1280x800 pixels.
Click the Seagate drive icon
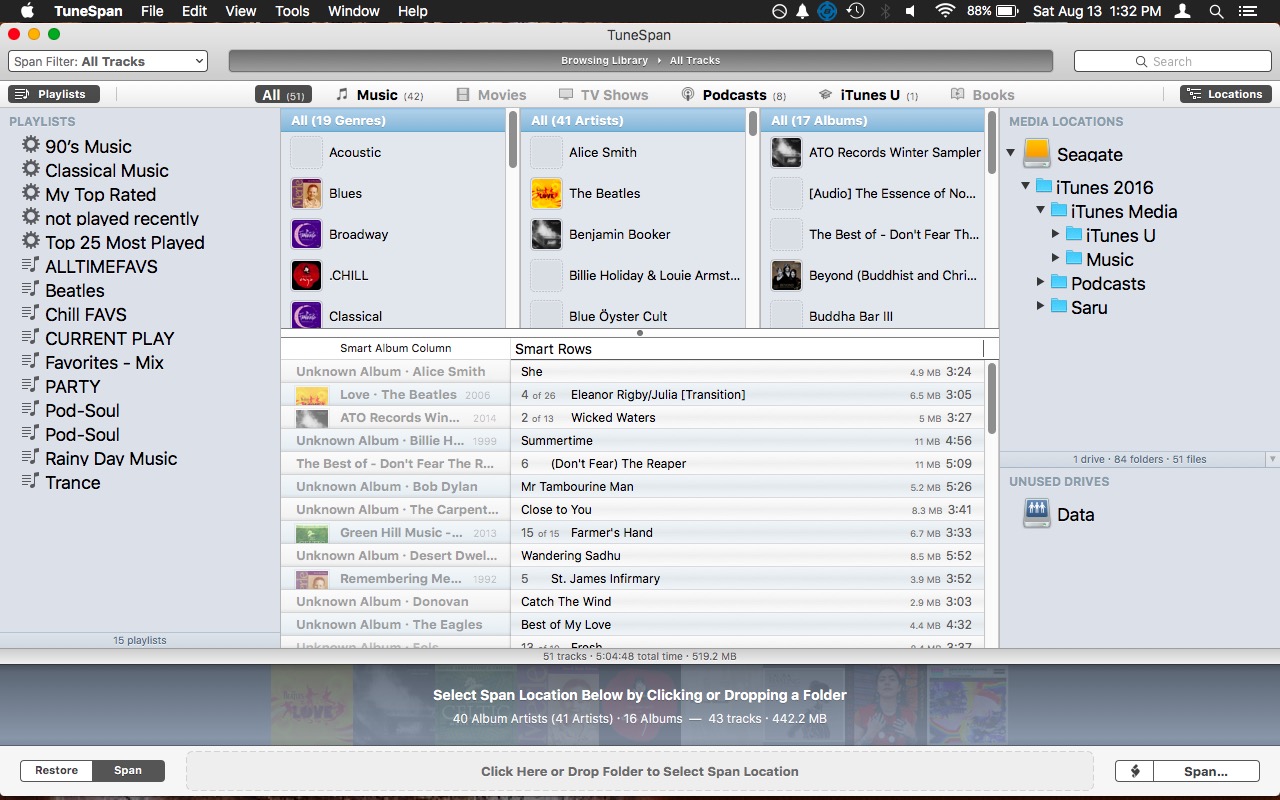click(x=1038, y=154)
